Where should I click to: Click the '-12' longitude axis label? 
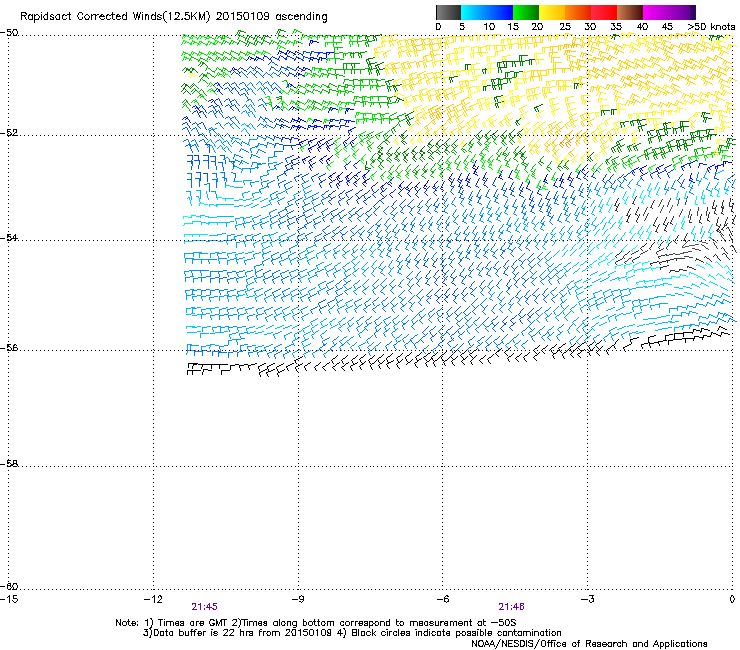153,599
